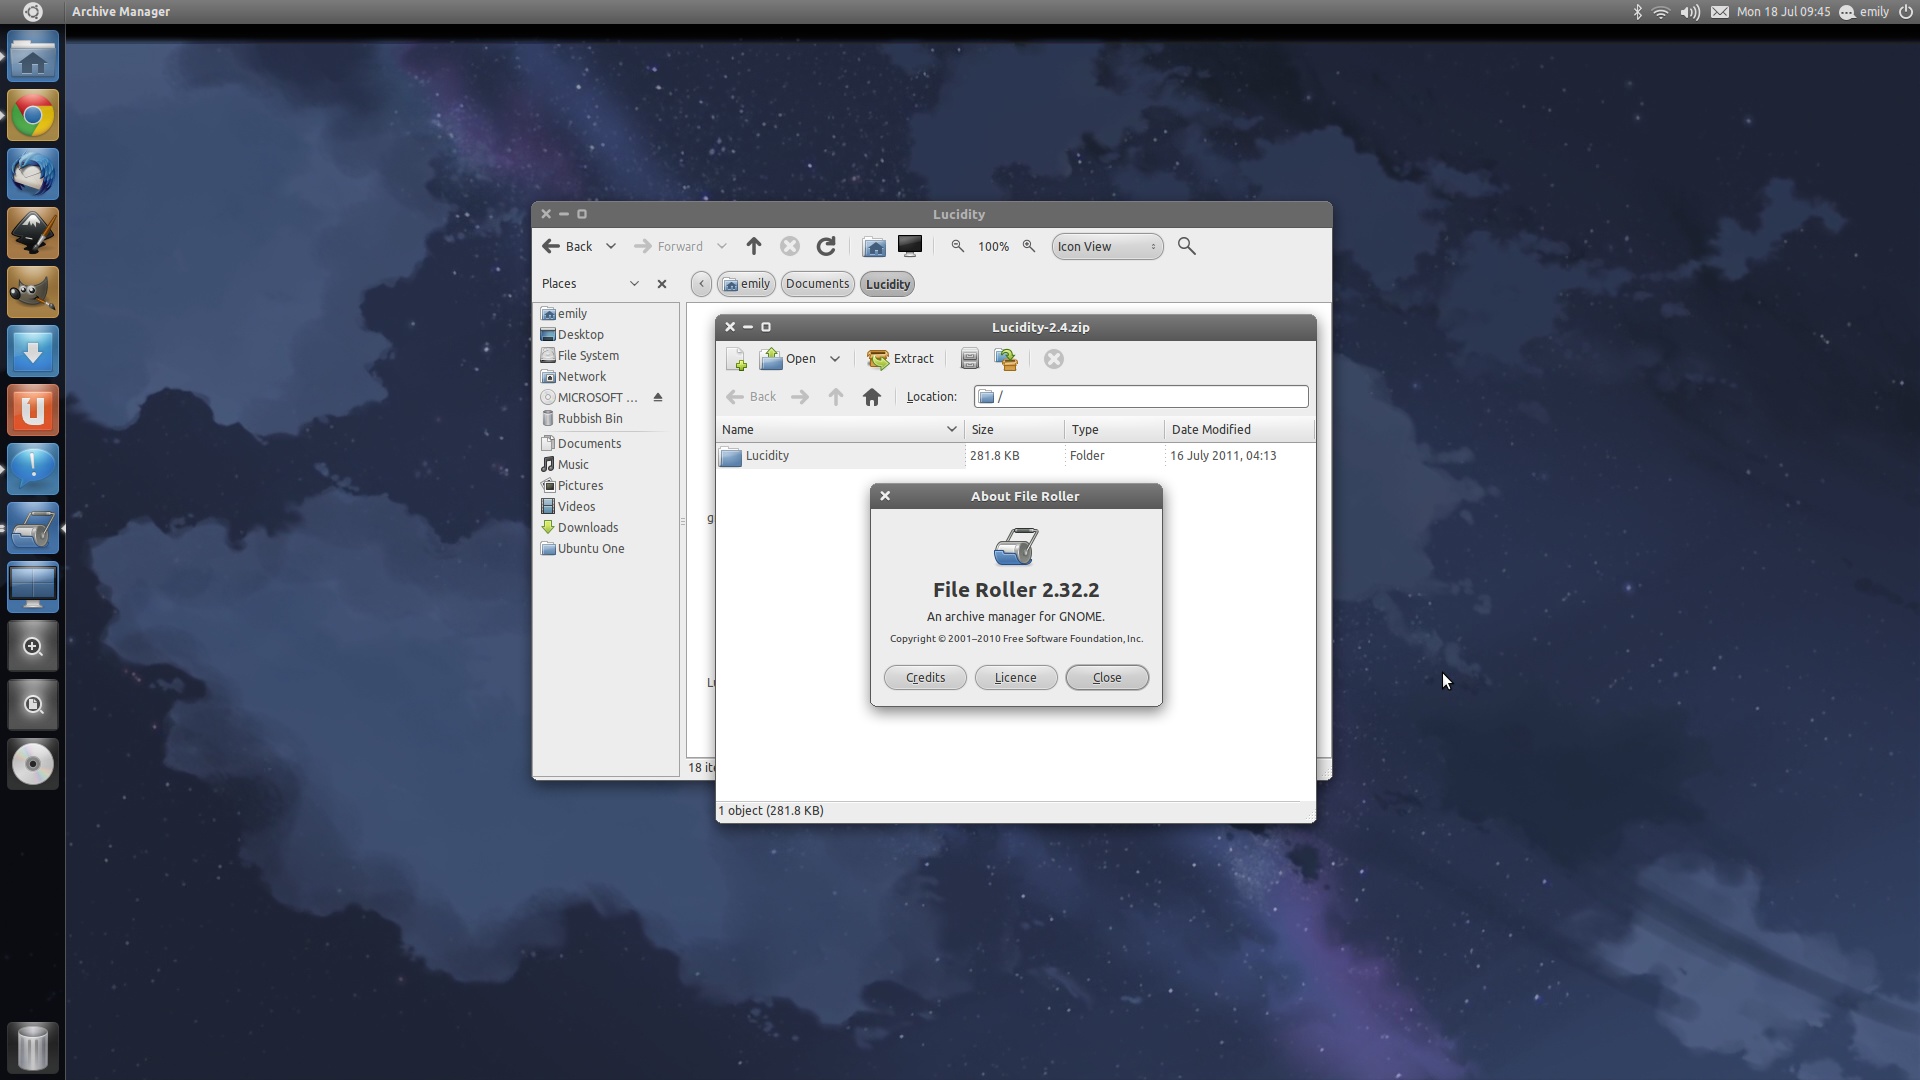Go forward in the archive navigation
The height and width of the screenshot is (1080, 1920).
point(800,397)
